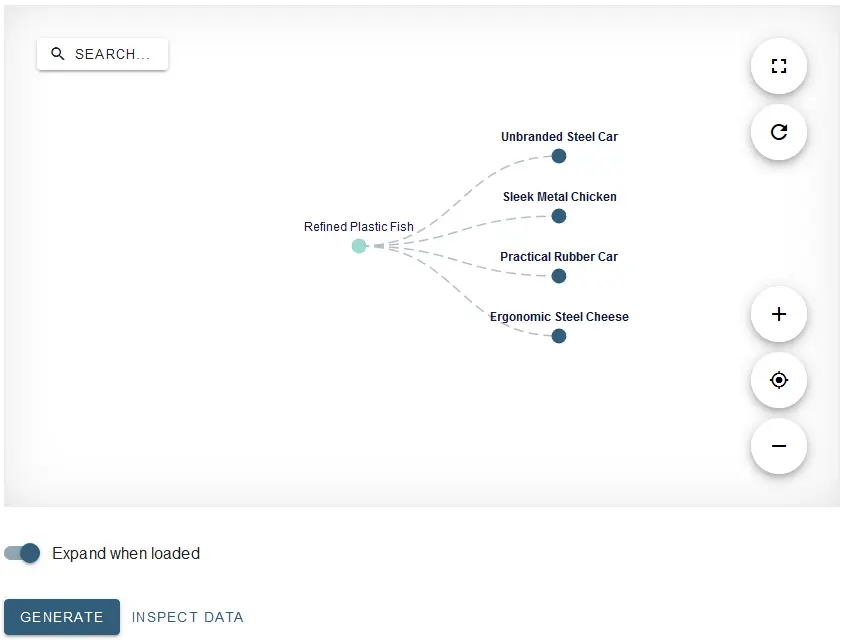Screen dimensions: 846x640
Task: Center the graph with the target icon
Action: [779, 380]
